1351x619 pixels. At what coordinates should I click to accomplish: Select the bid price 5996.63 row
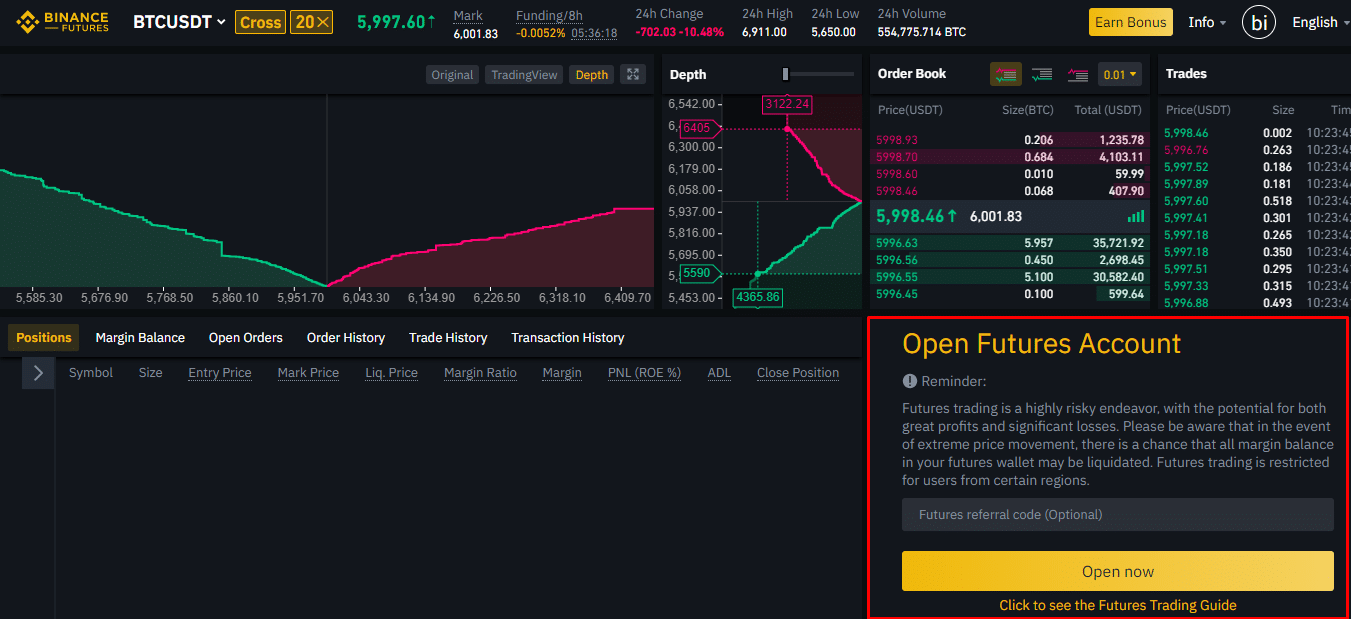pyautogui.click(x=1010, y=243)
